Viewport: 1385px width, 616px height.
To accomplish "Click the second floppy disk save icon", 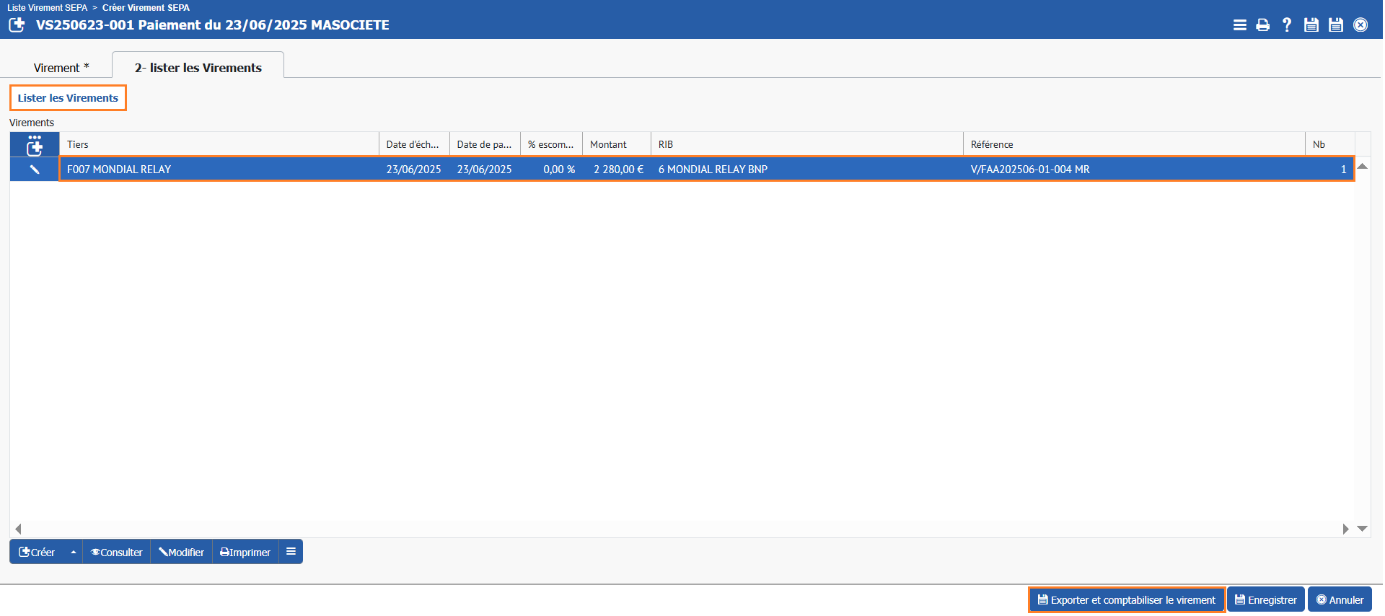I will click(1335, 25).
